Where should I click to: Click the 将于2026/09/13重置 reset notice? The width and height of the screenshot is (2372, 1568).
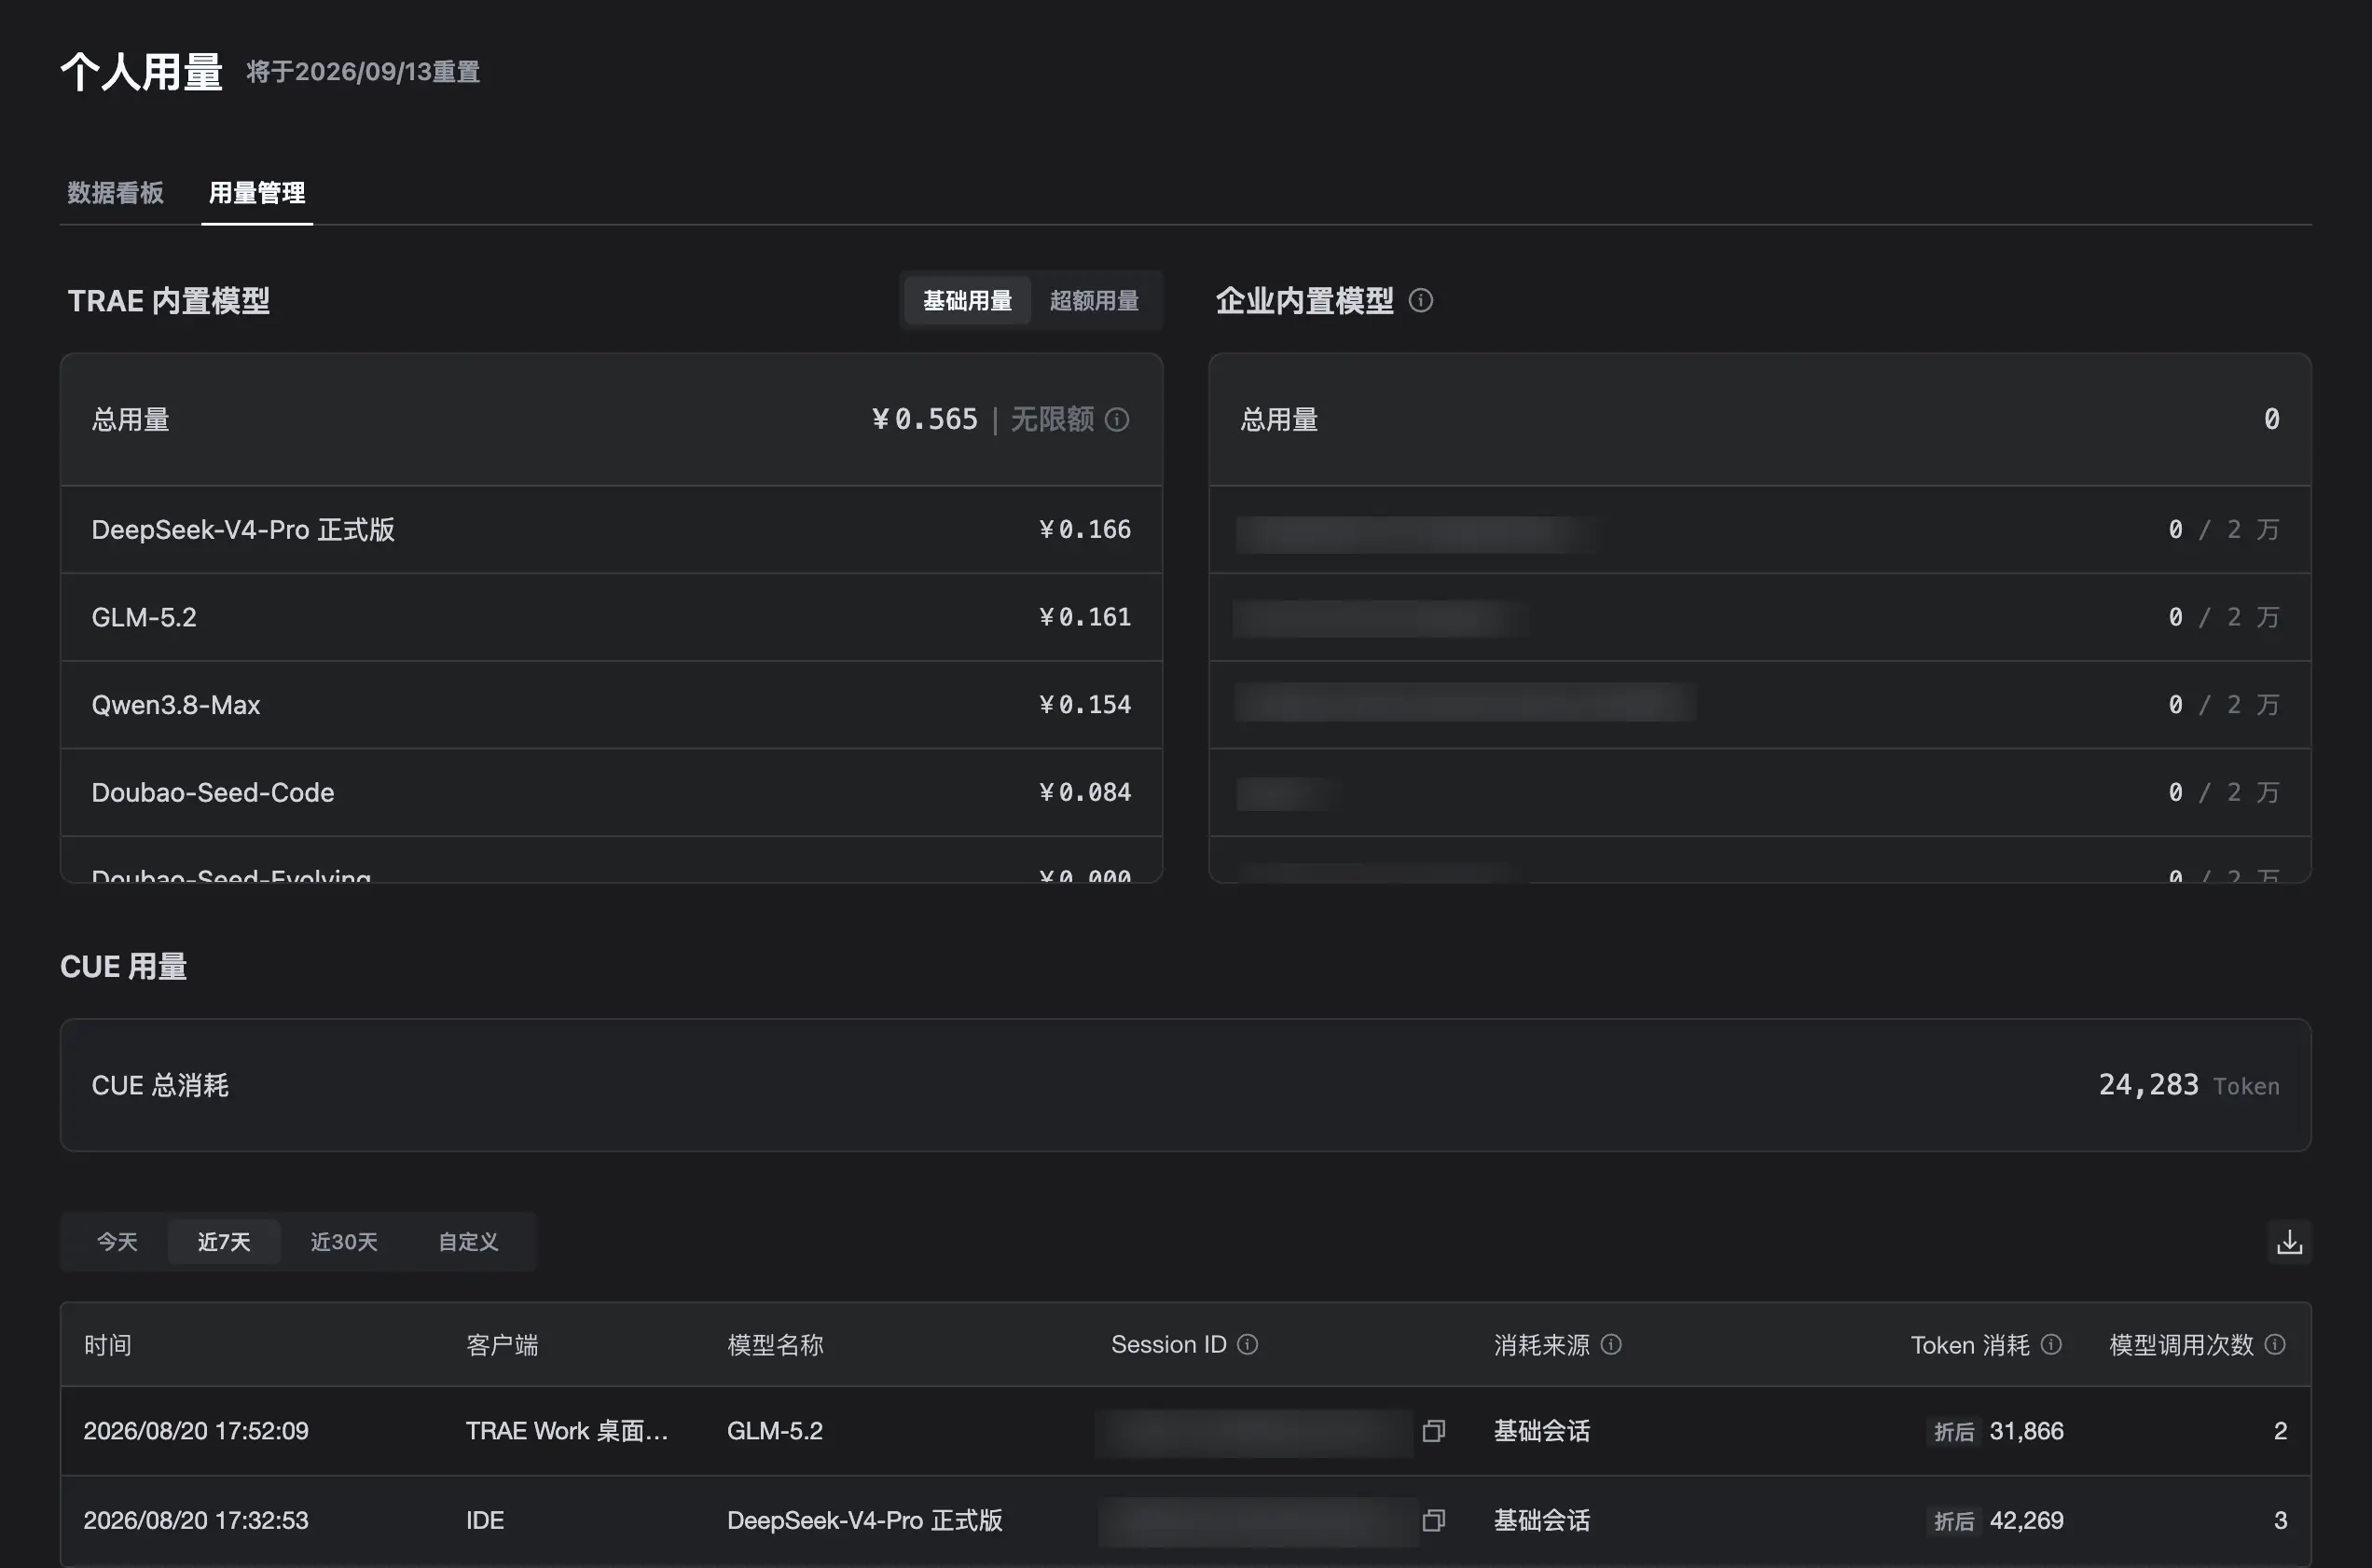363,72
